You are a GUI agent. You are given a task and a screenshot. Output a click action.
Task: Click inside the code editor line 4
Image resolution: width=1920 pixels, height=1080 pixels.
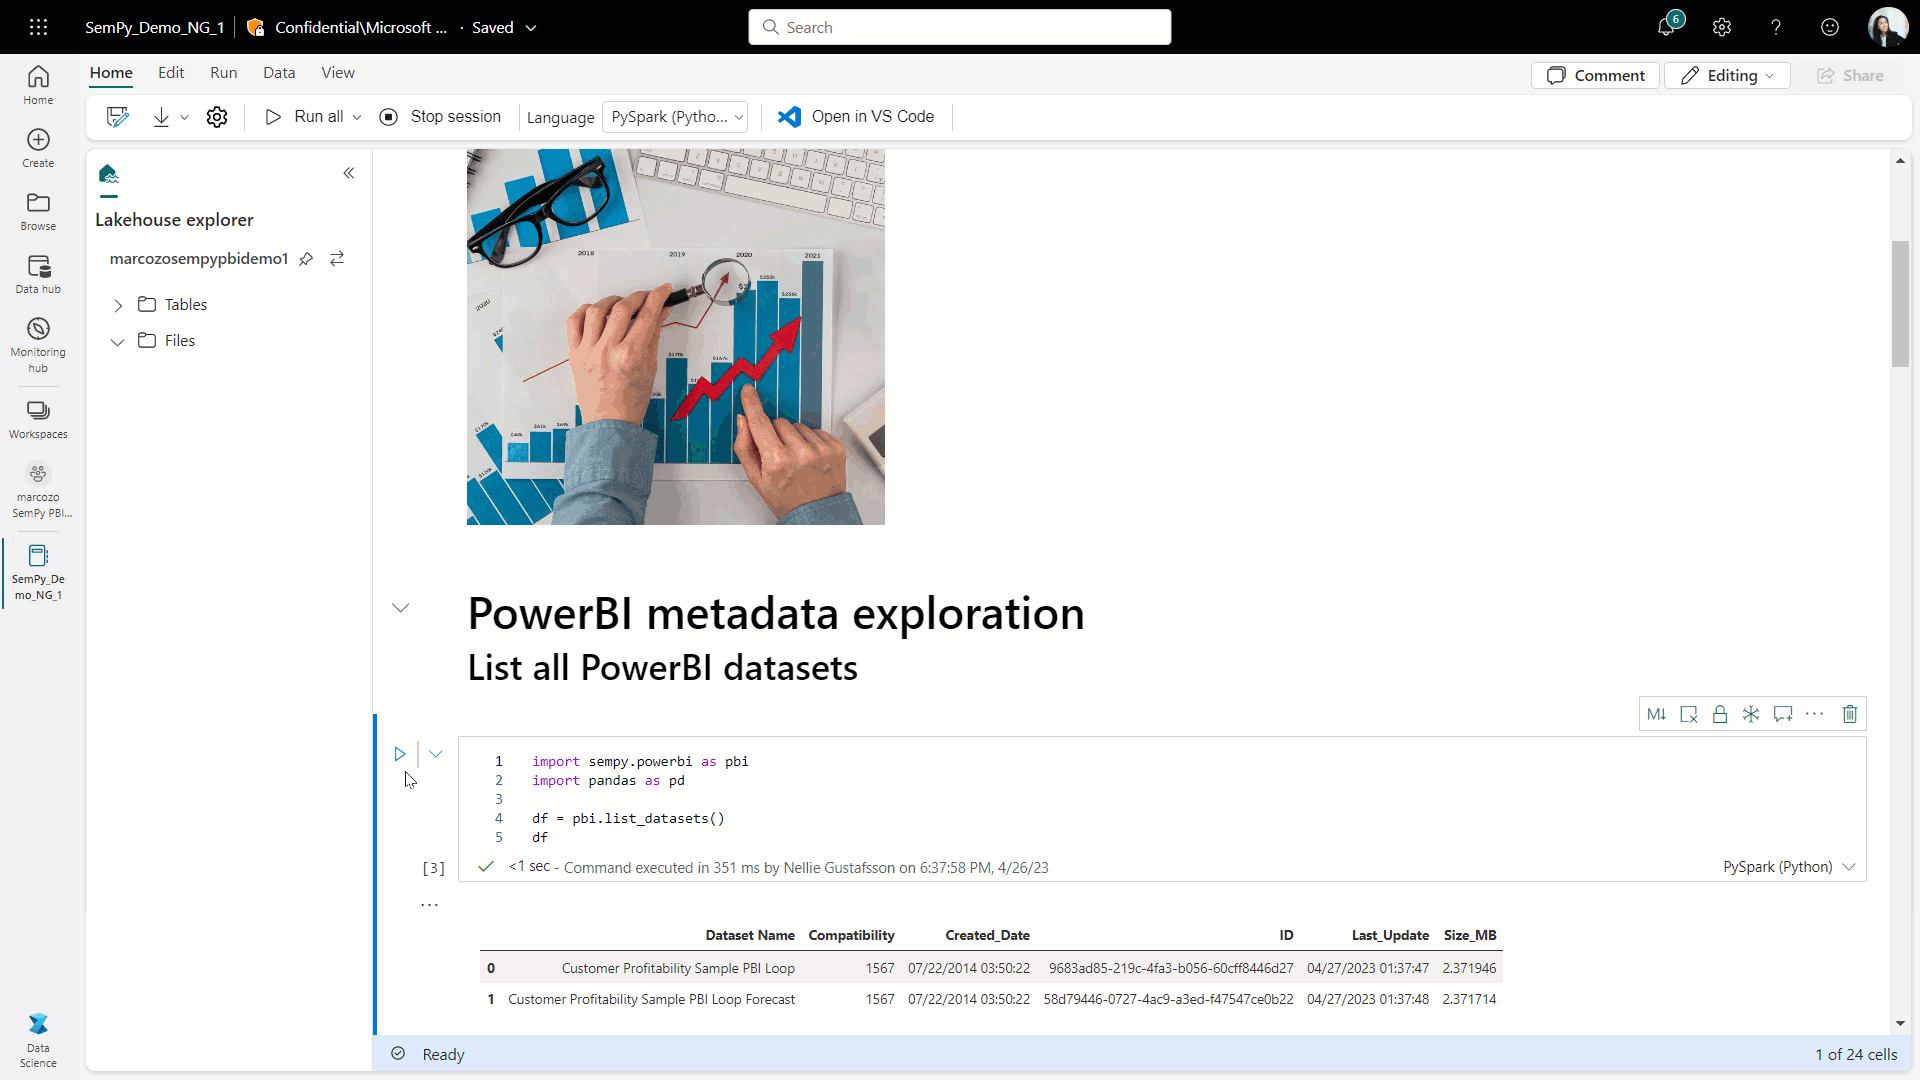628,819
